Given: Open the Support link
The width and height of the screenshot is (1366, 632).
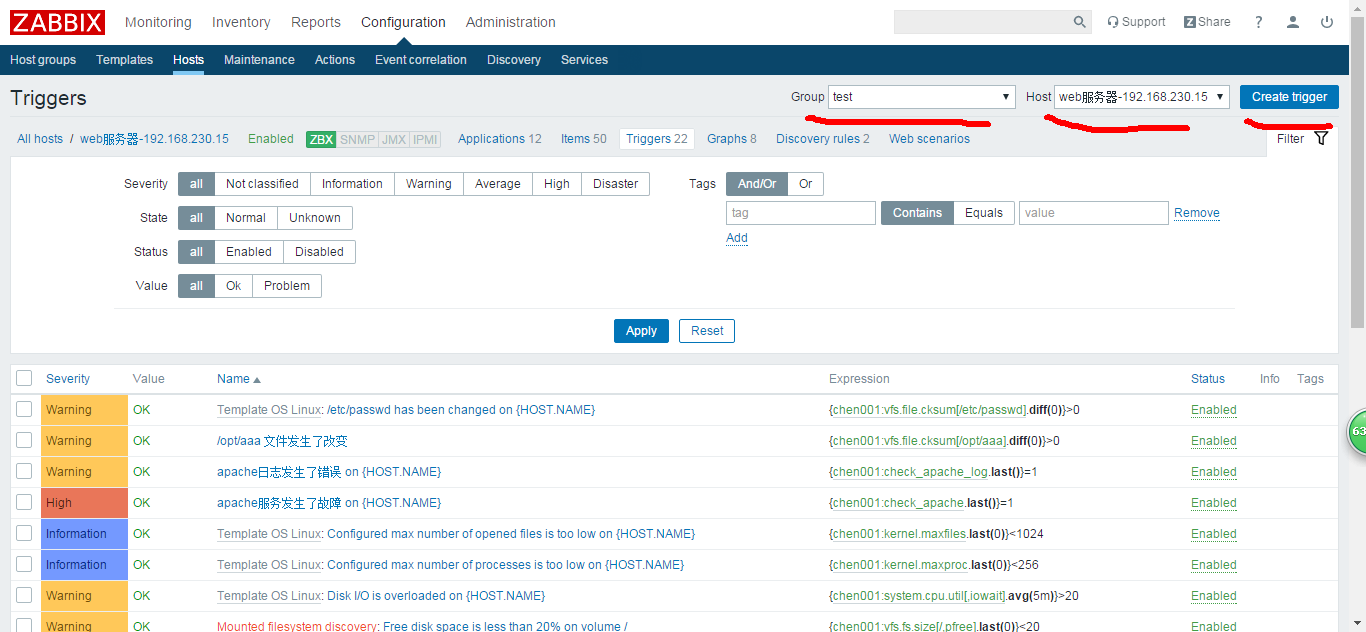Looking at the screenshot, I should (1136, 22).
